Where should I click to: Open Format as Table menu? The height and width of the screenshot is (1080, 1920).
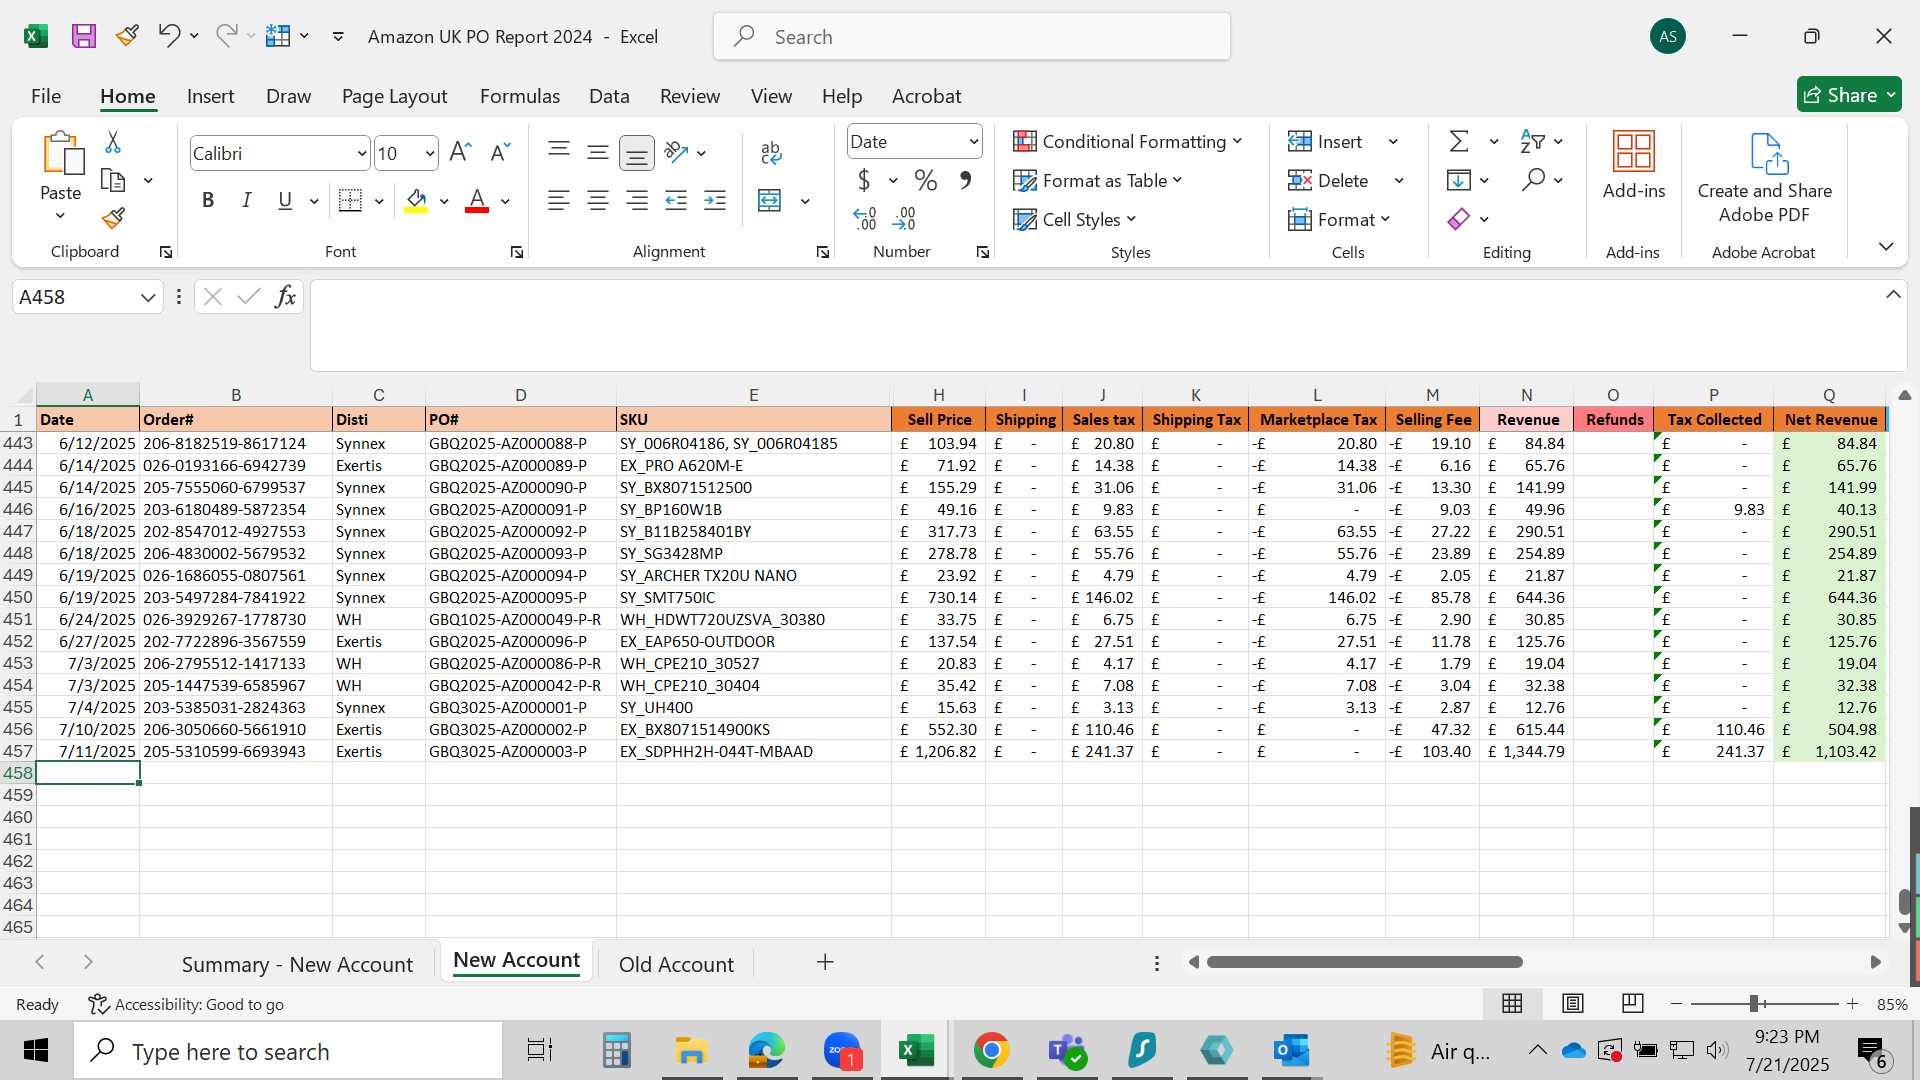pos(1097,180)
